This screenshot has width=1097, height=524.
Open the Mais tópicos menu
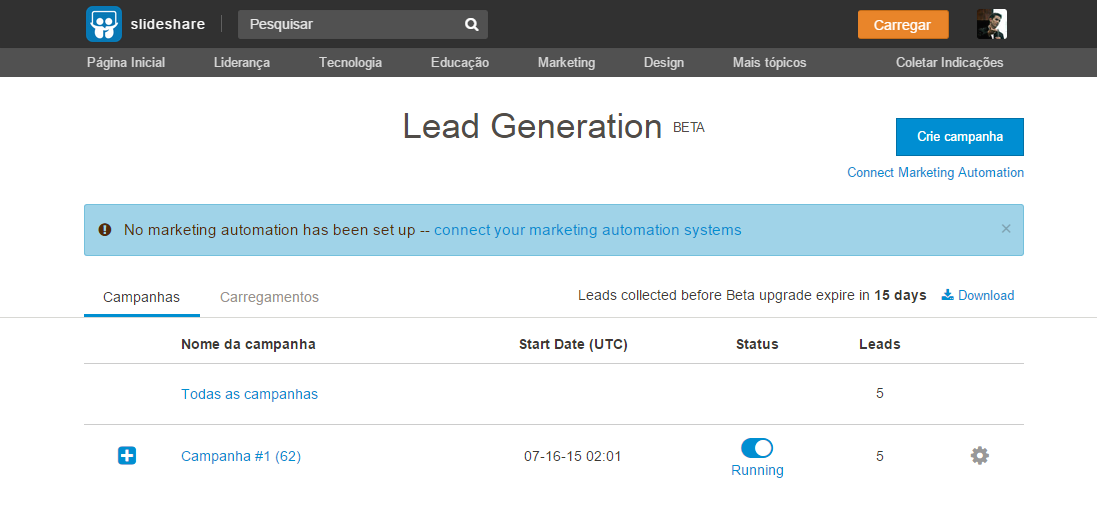point(769,62)
